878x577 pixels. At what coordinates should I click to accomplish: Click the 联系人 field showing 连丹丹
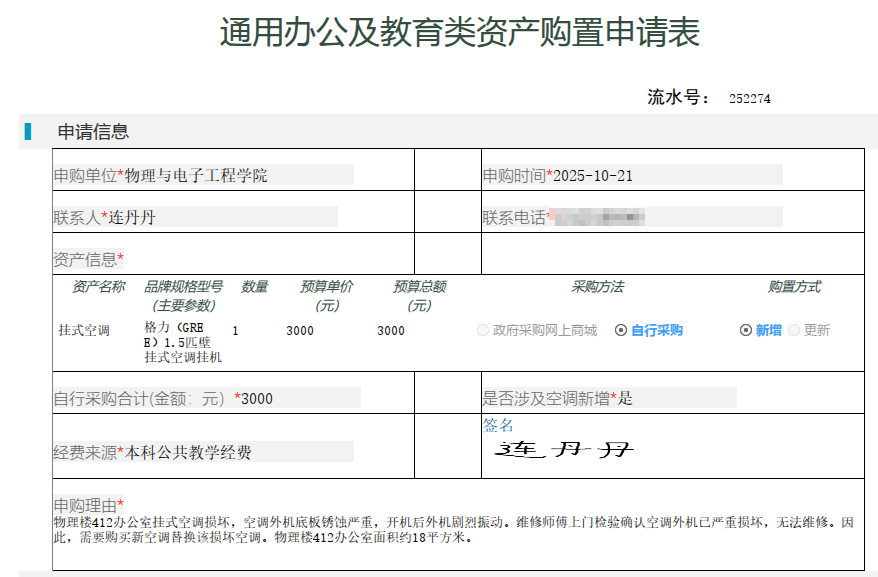pos(195,217)
